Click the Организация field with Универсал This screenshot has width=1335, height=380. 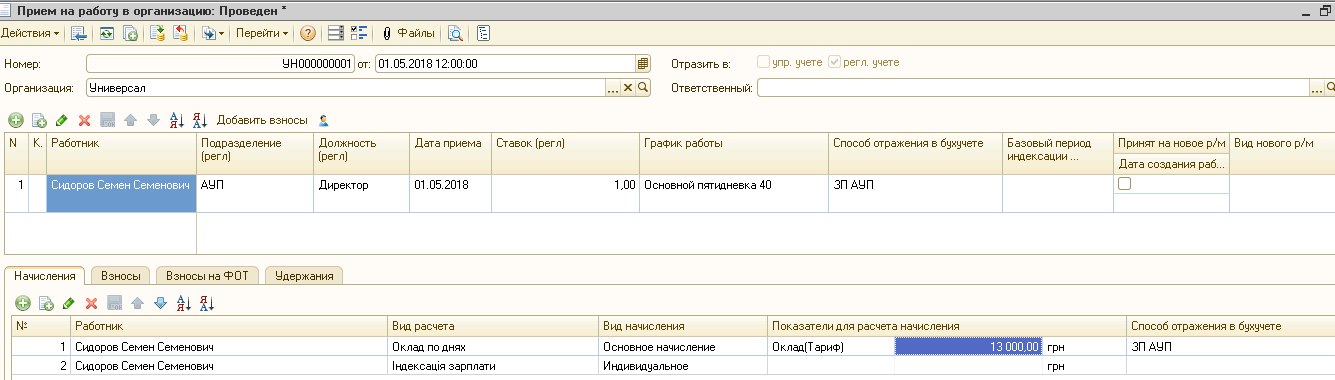pyautogui.click(x=346, y=88)
